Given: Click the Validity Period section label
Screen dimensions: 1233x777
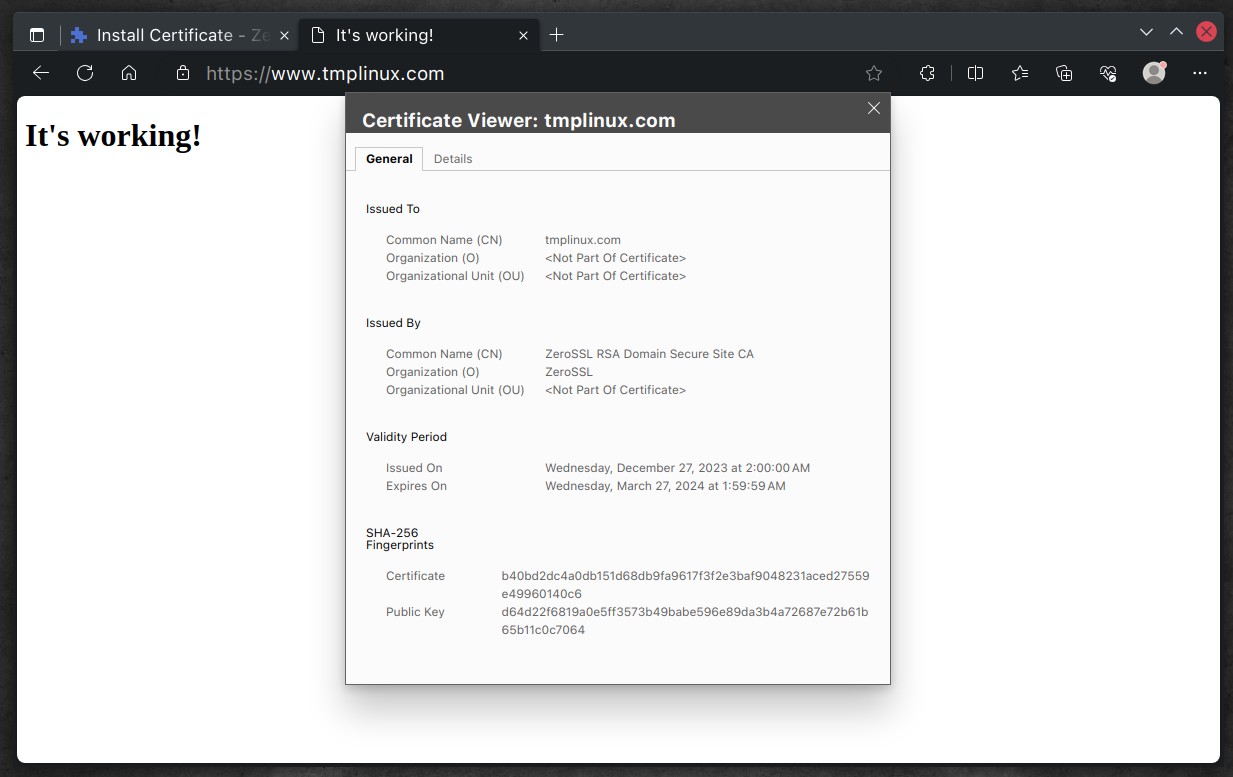Looking at the screenshot, I should (x=406, y=437).
